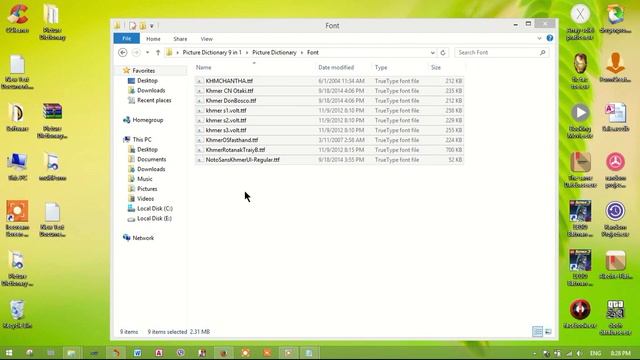Click the Favorites star in the navigation pane
Image resolution: width=640 pixels, height=360 pixels.
pos(126,71)
